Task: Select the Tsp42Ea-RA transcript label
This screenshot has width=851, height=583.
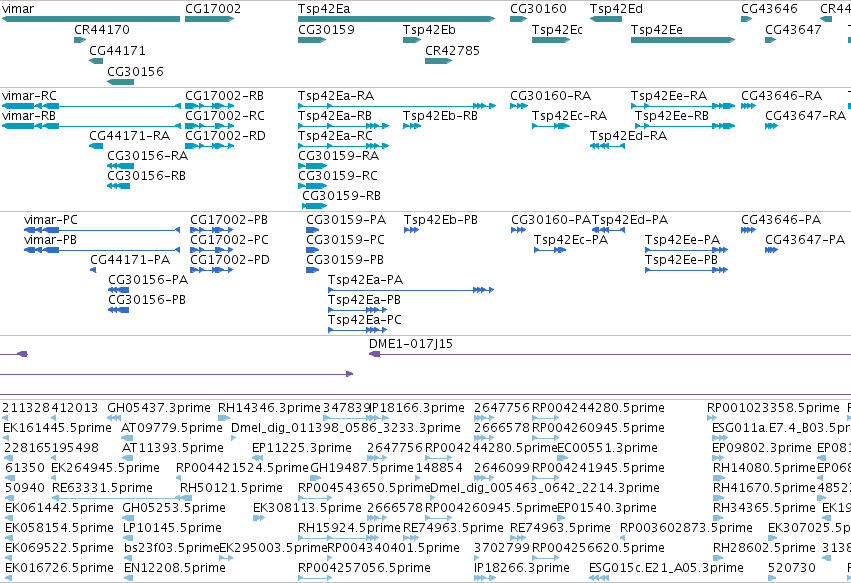Action: (x=336, y=96)
